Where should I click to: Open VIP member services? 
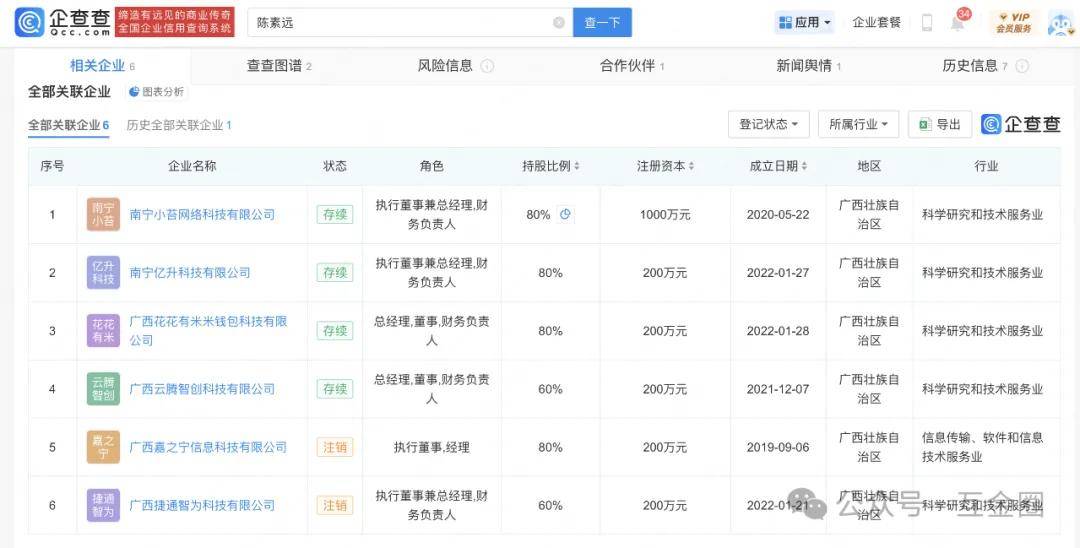tap(1014, 23)
